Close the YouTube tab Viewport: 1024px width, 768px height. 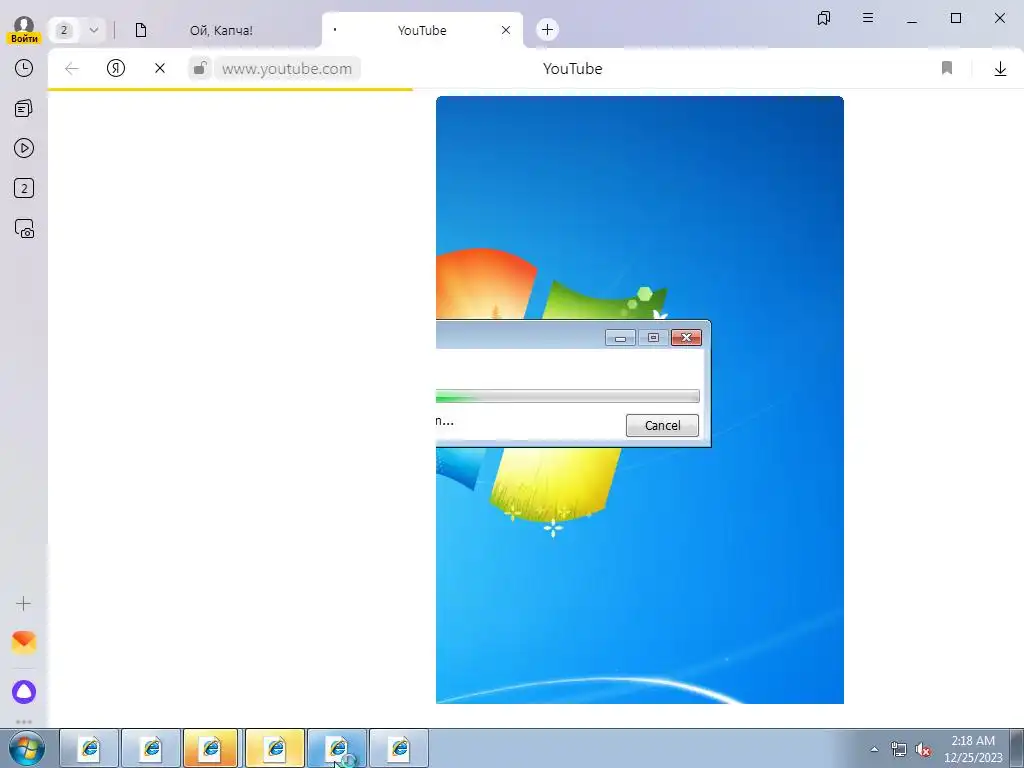(505, 30)
